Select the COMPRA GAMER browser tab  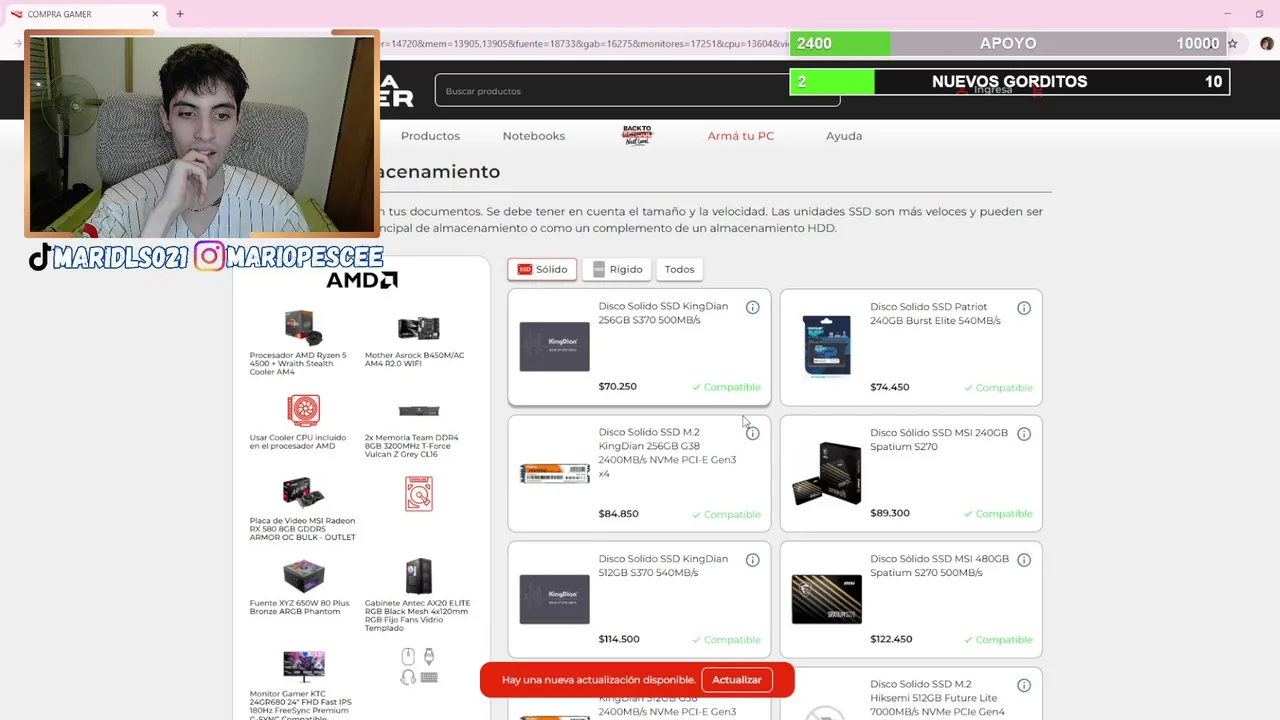85,14
